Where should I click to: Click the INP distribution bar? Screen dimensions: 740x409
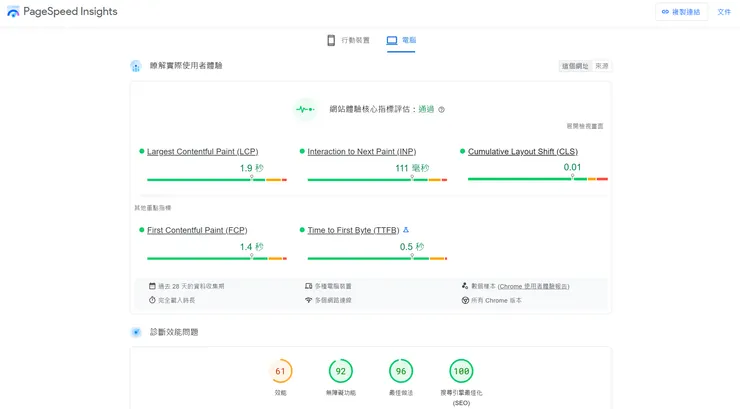tap(377, 180)
